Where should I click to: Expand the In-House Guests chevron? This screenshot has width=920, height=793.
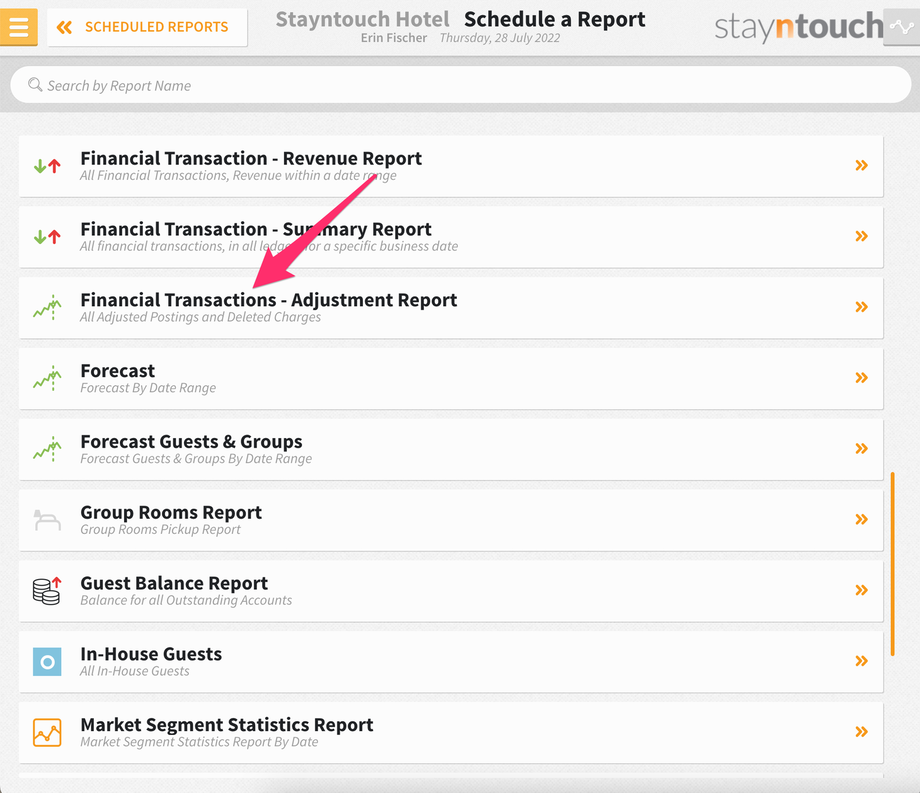click(x=861, y=661)
